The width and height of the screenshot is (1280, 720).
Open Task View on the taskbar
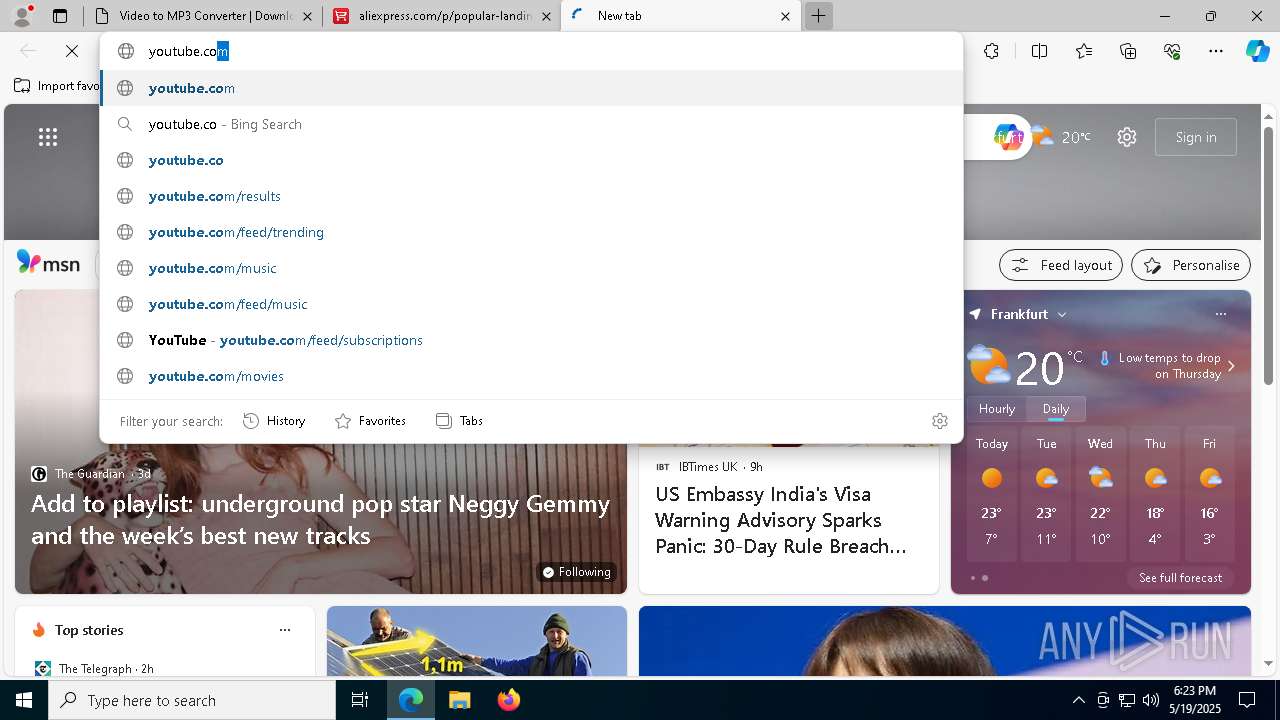point(360,700)
